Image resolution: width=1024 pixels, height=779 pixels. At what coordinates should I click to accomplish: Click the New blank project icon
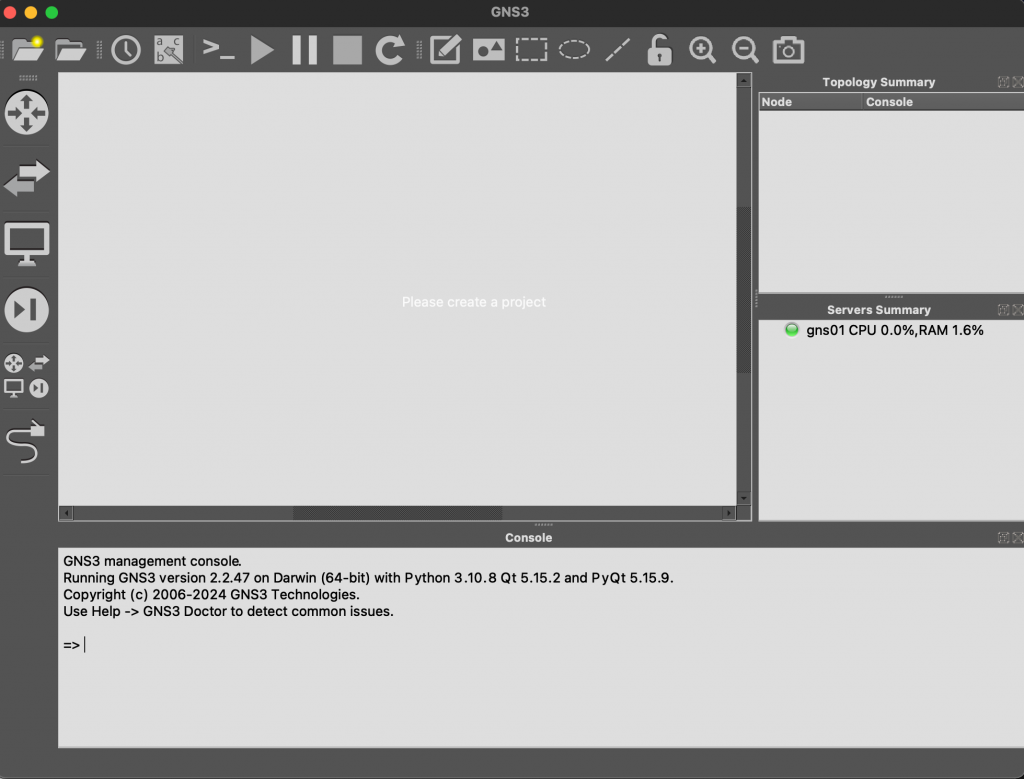pyautogui.click(x=27, y=50)
